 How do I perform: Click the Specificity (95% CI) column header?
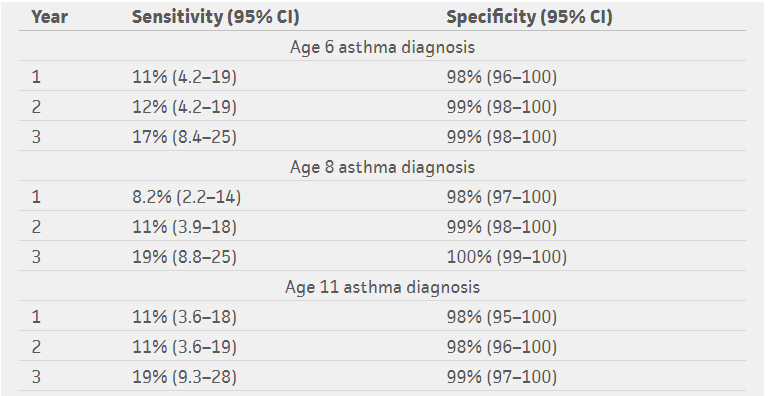(x=529, y=17)
